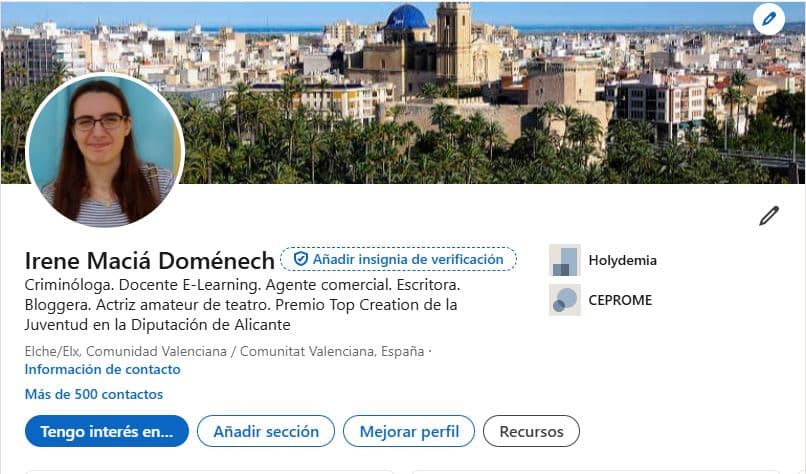This screenshot has width=806, height=474.
Task: Click Añadir insignia de verificación
Action: click(x=398, y=259)
